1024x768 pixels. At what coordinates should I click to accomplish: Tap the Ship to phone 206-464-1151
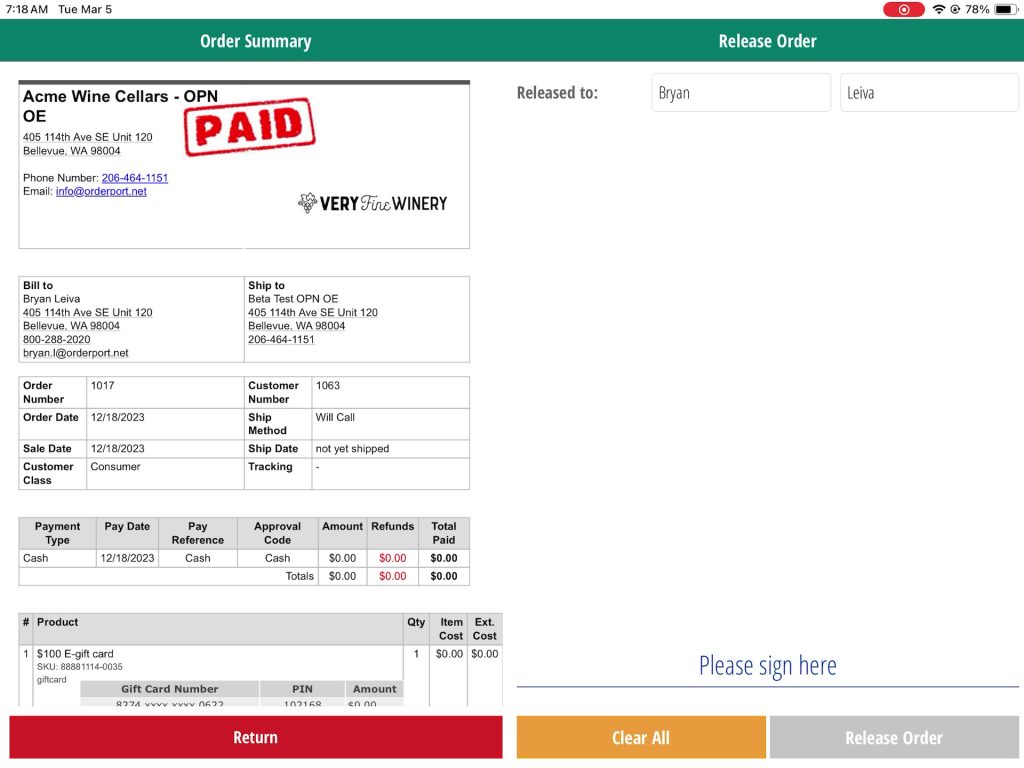(281, 340)
